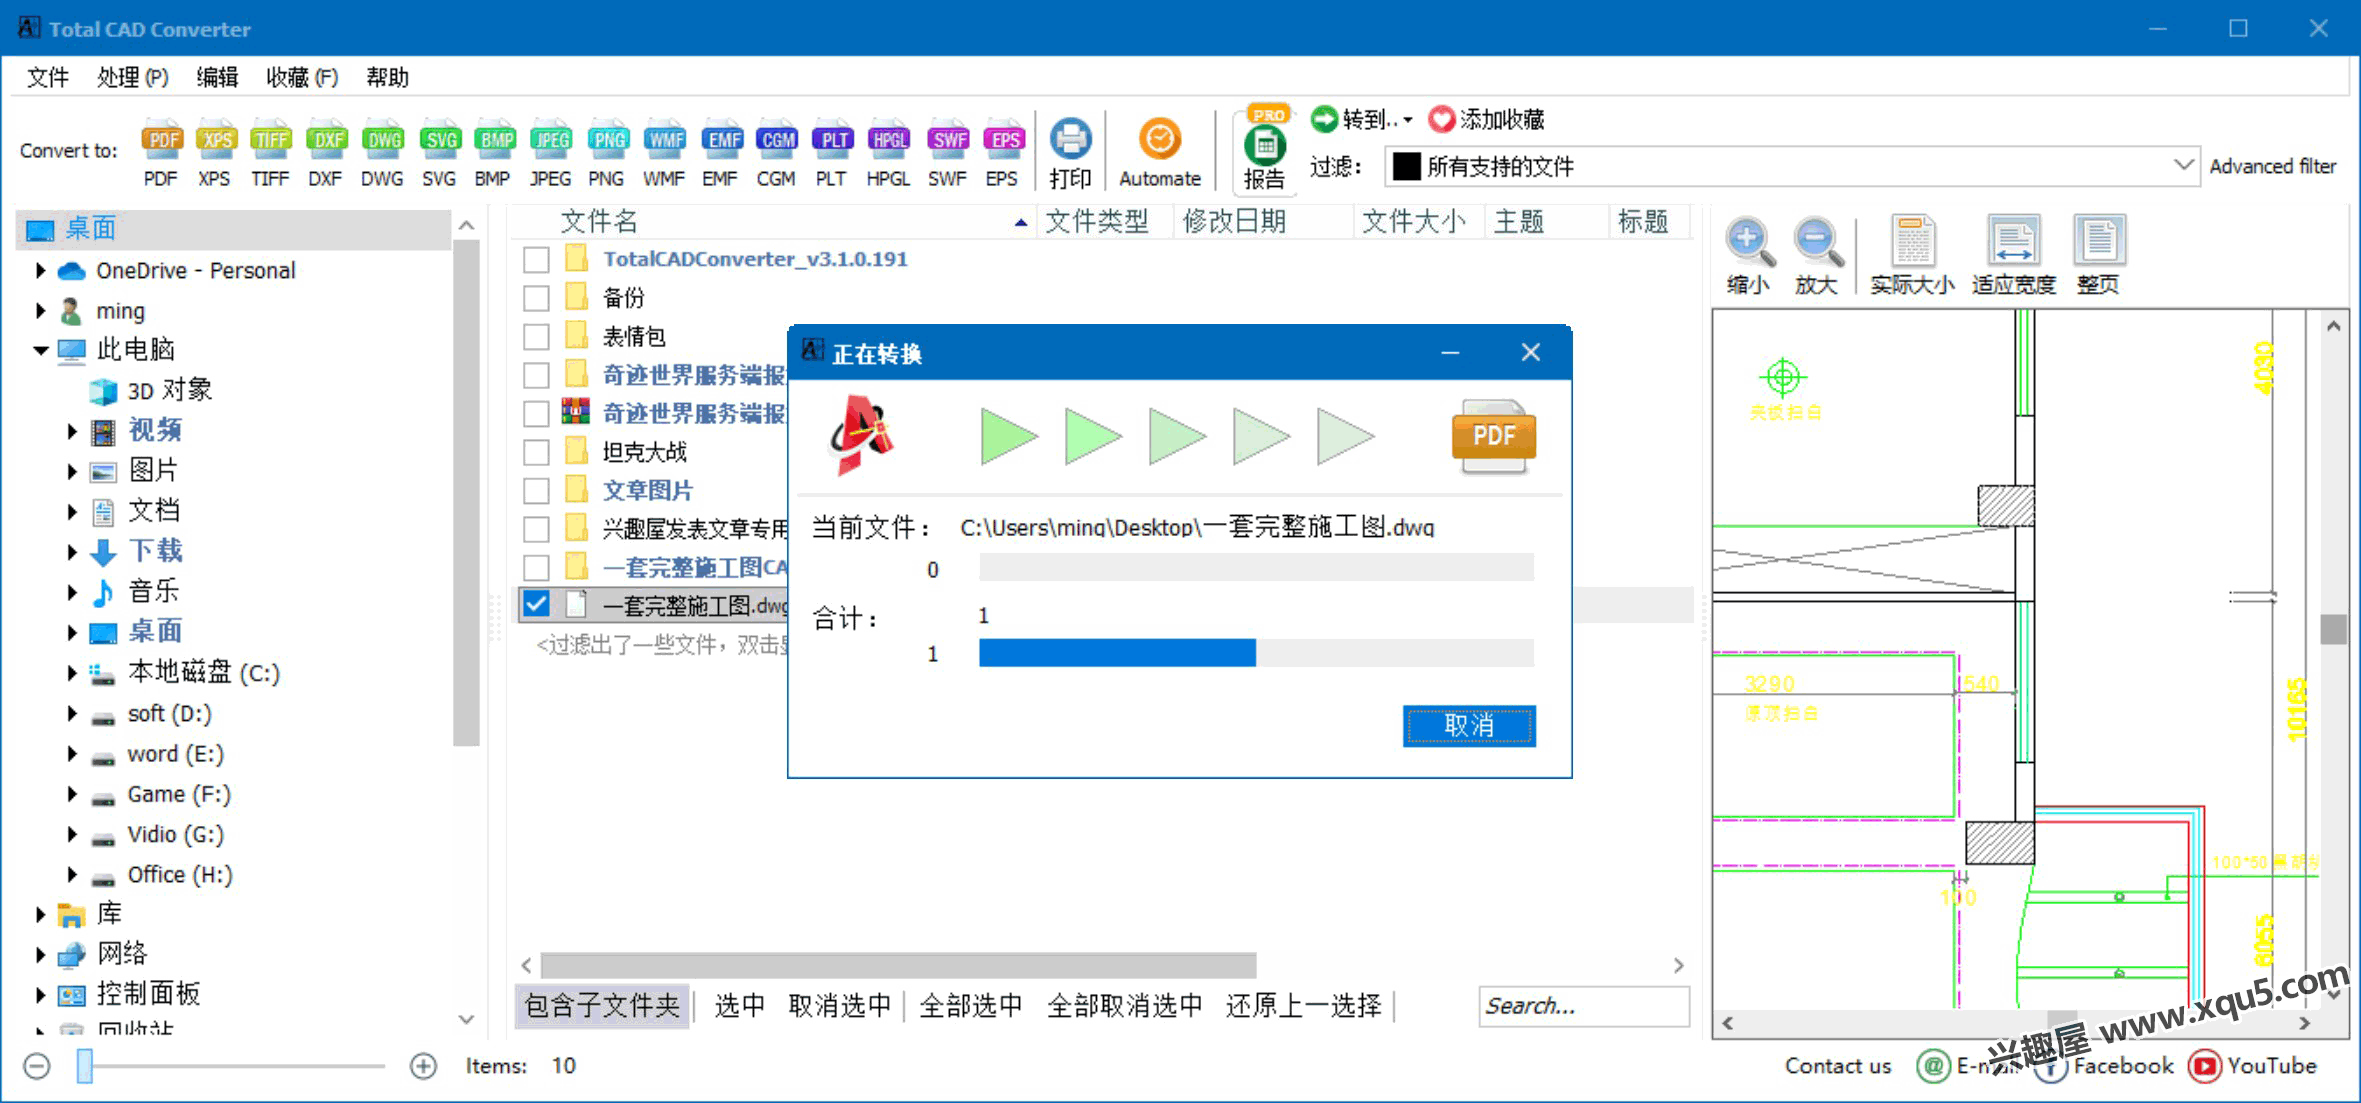Click plus button beside zoom slider
Viewport: 2361px width, 1103px height.
pyautogui.click(x=423, y=1066)
